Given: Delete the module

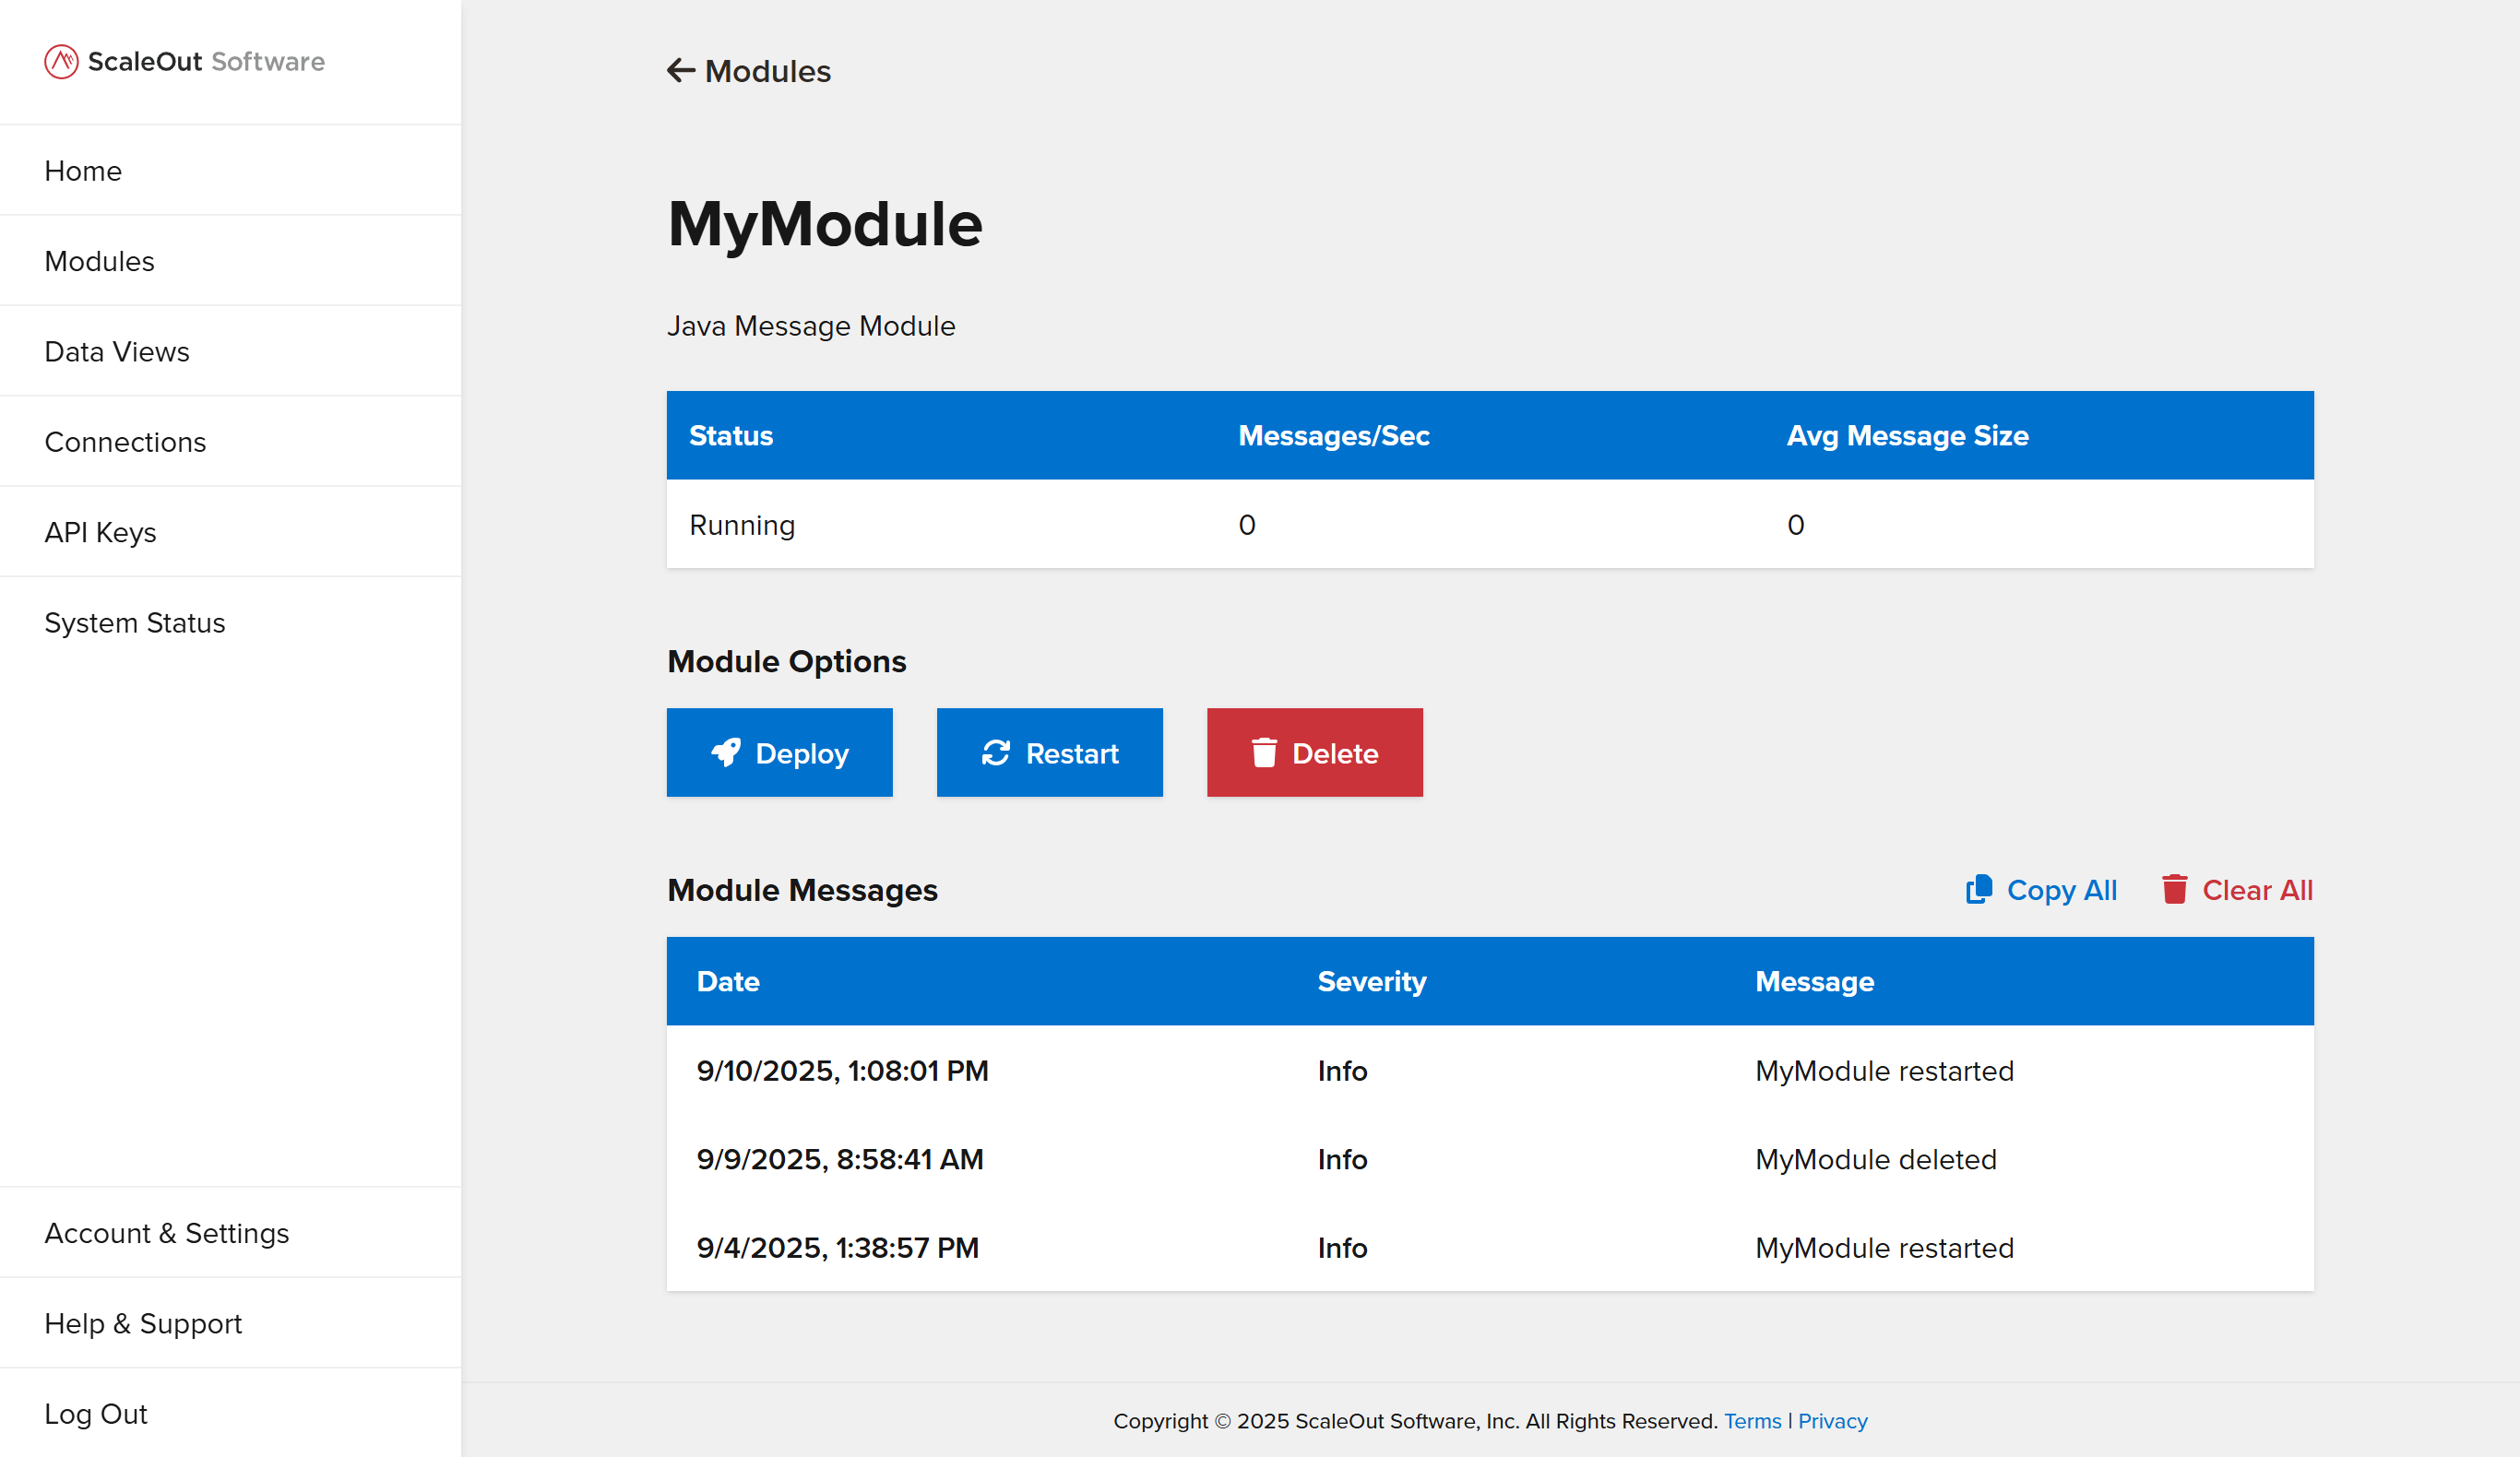Looking at the screenshot, I should point(1314,753).
